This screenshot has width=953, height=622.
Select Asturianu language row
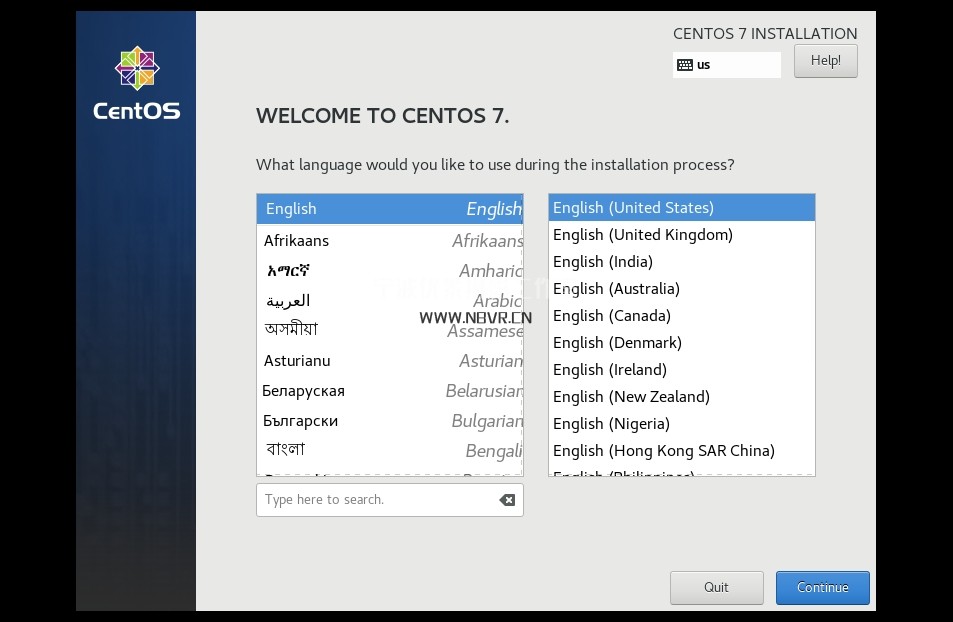coord(389,361)
